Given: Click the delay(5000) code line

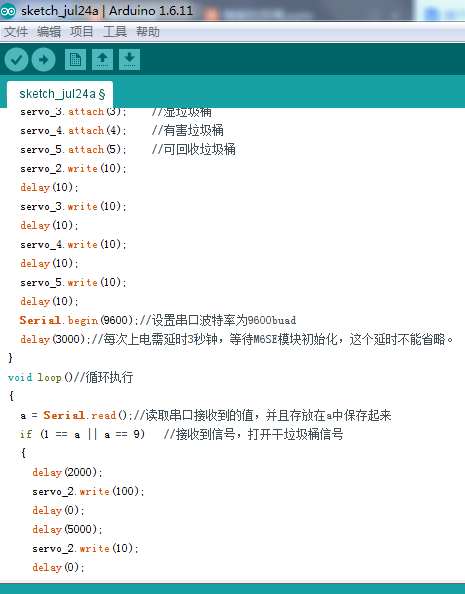Looking at the screenshot, I should [x=67, y=529].
